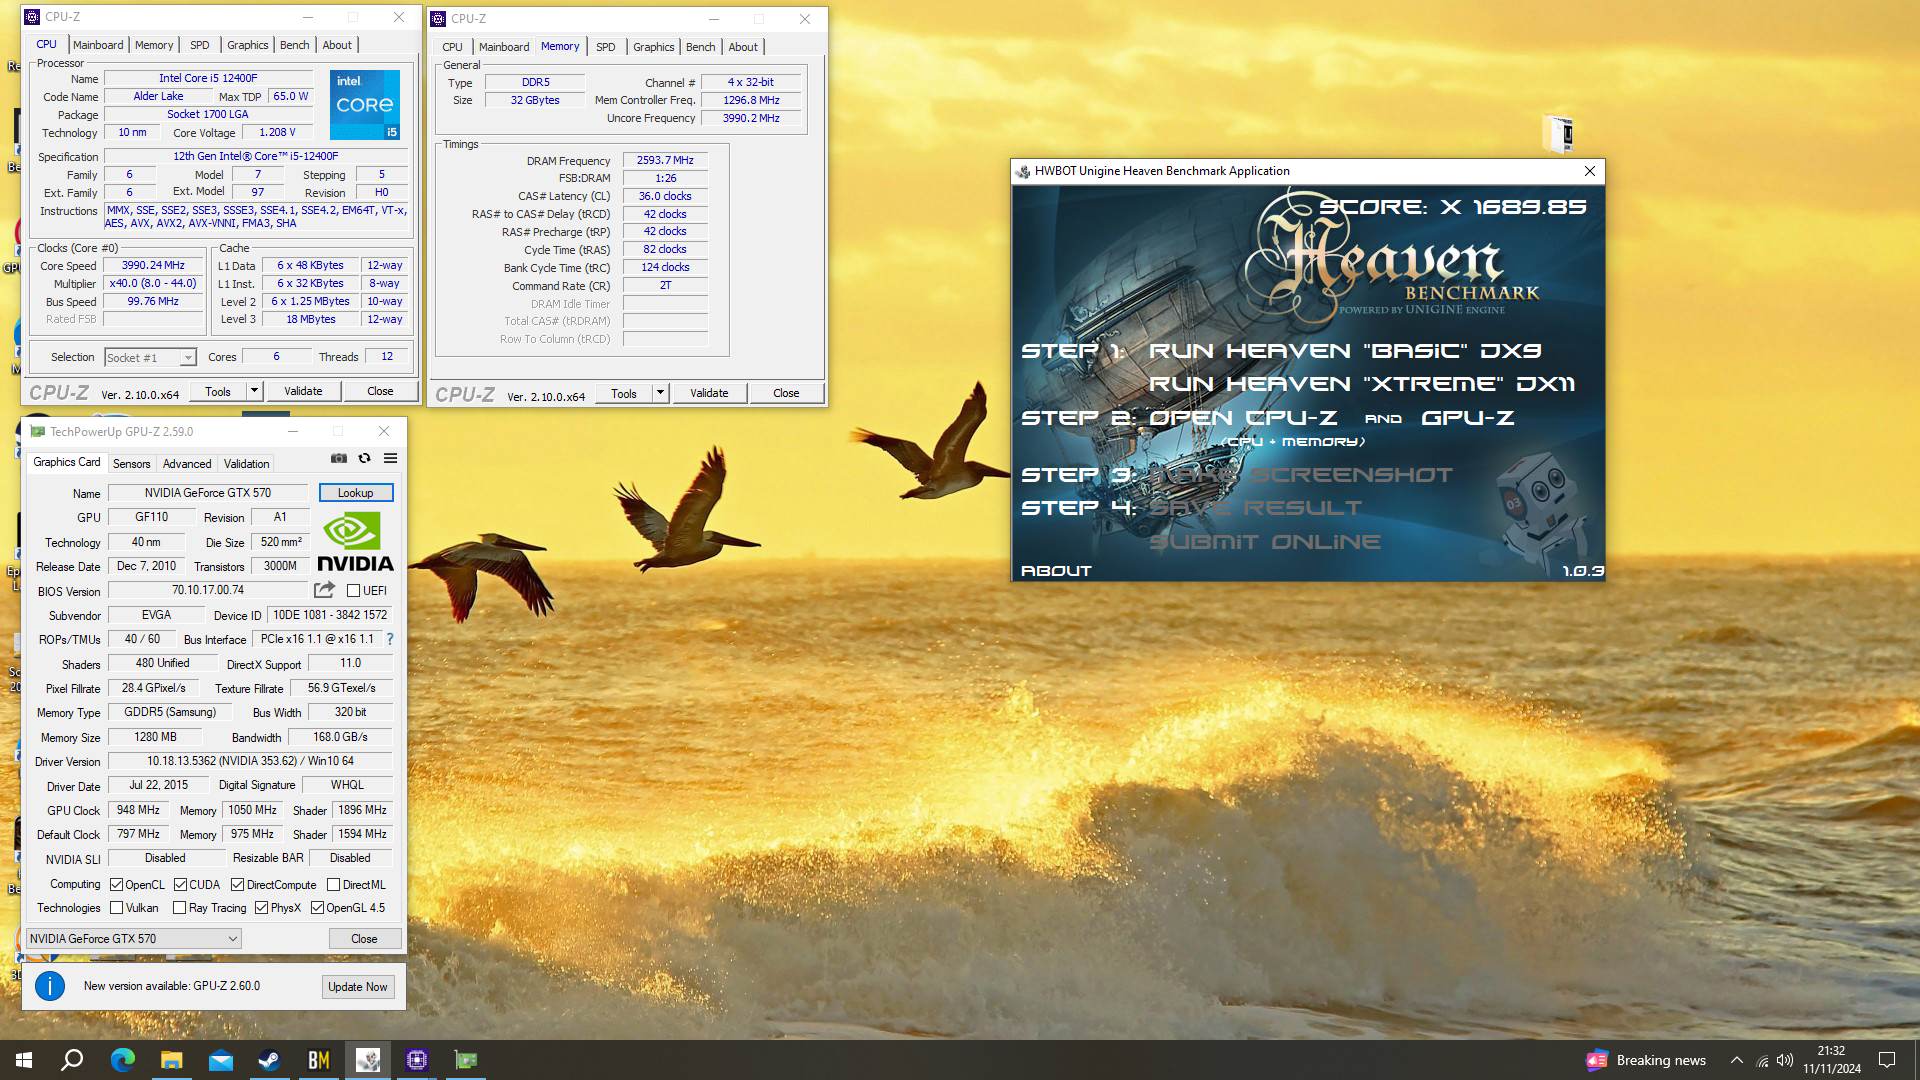Open File Explorer from the taskbar
Image resolution: width=1920 pixels, height=1080 pixels.
(171, 1060)
